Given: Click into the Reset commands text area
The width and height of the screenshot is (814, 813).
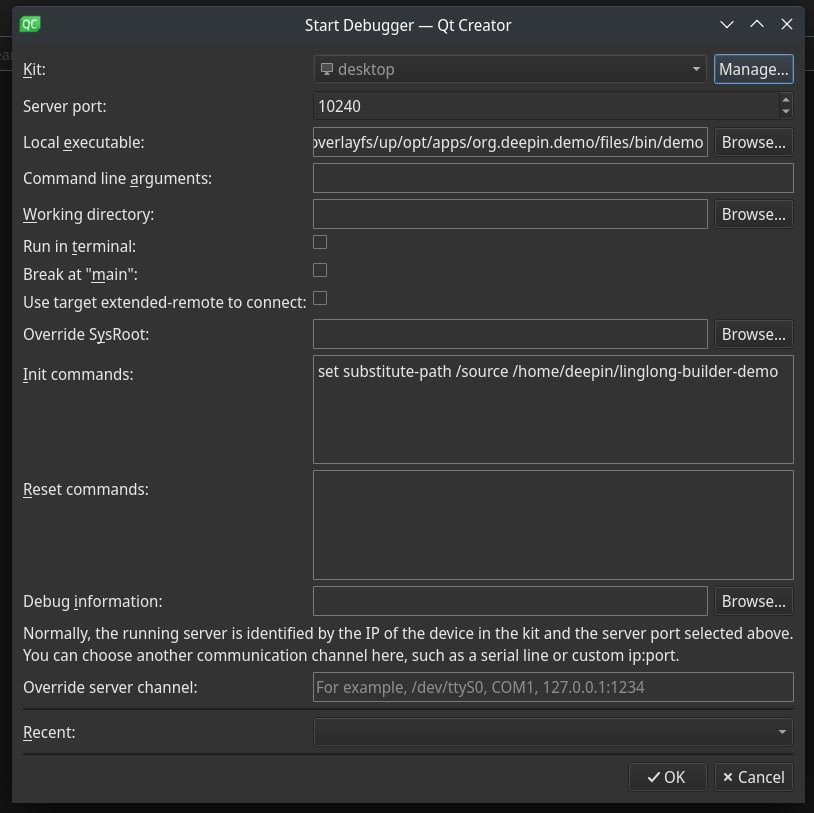Looking at the screenshot, I should [553, 525].
